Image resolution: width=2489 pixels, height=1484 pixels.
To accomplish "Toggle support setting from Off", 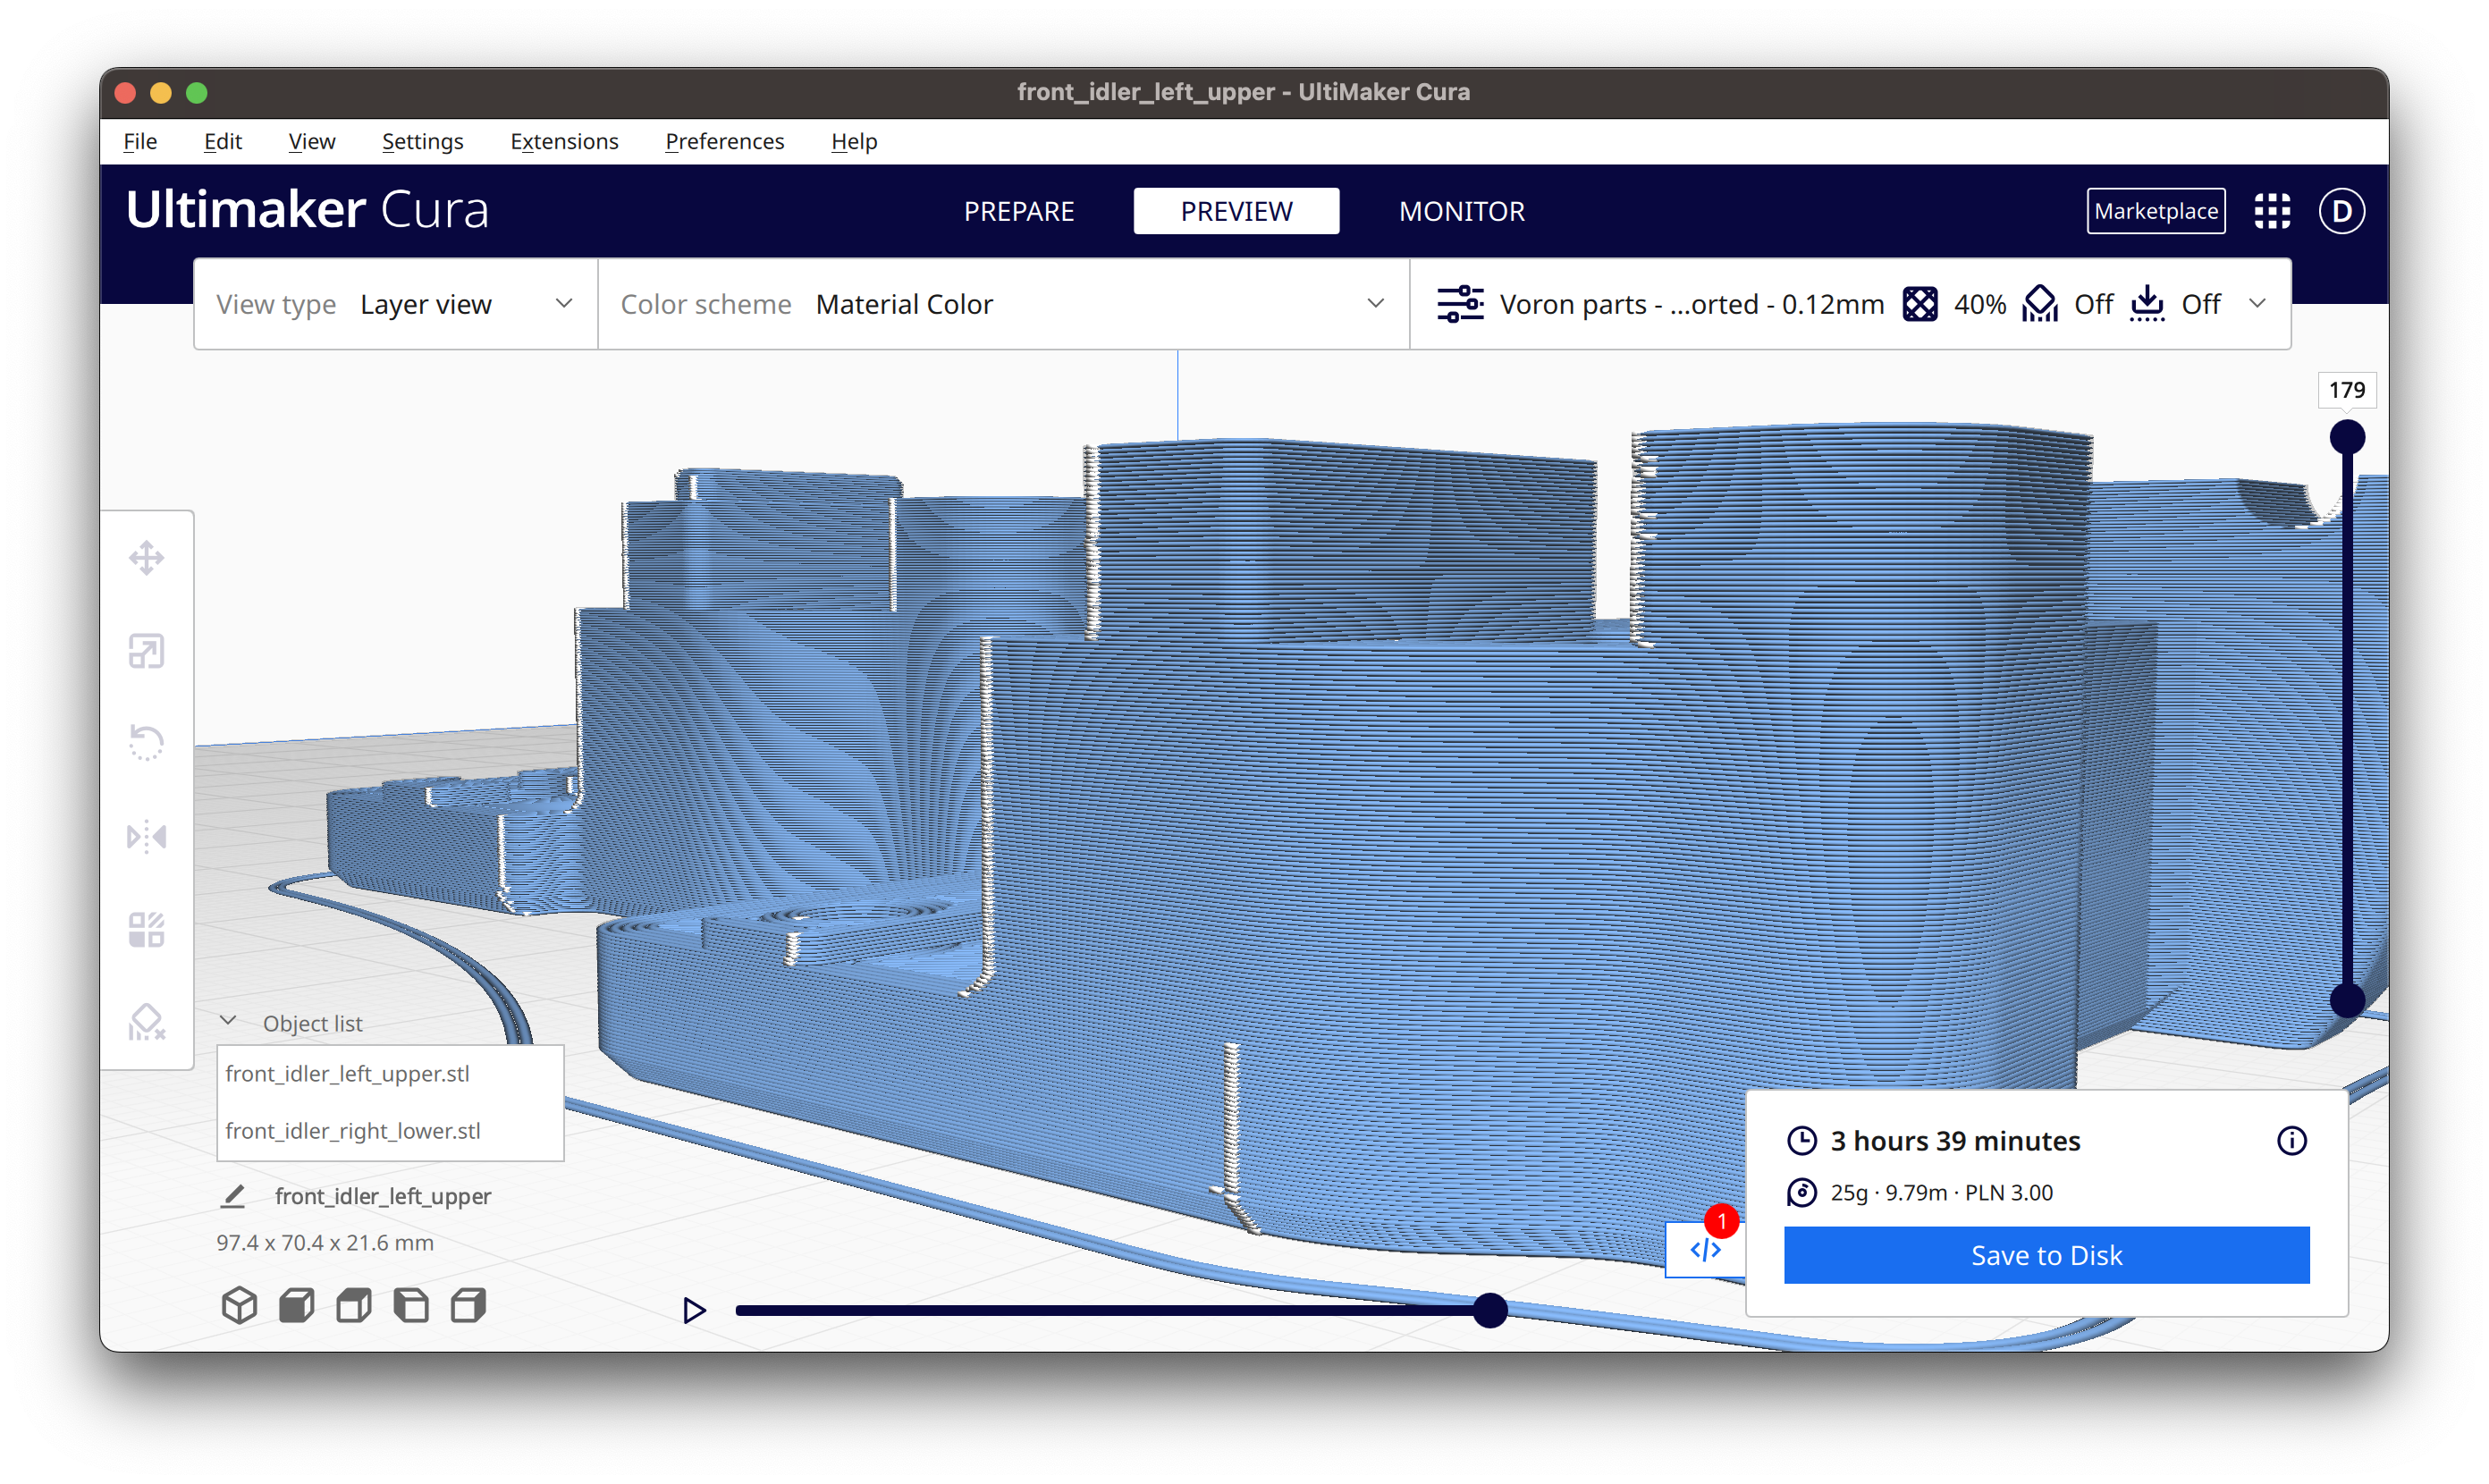I will pyautogui.click(x=2068, y=303).
